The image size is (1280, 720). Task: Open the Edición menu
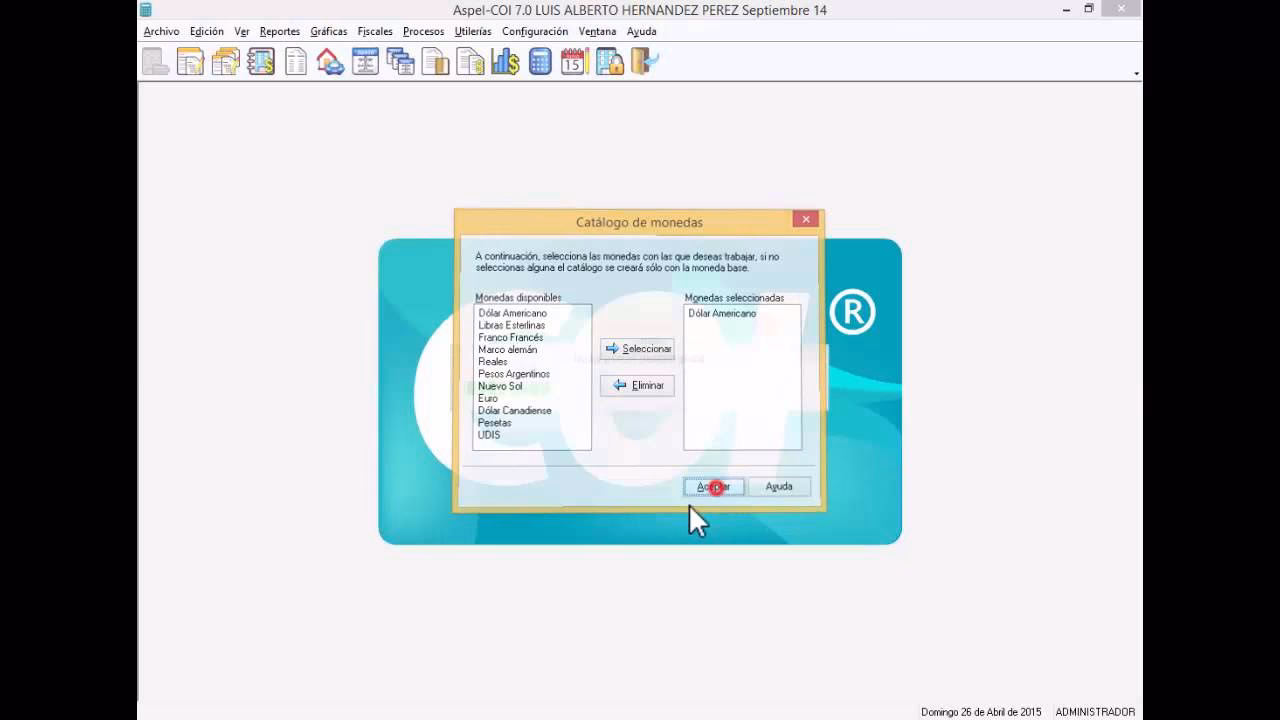207,32
